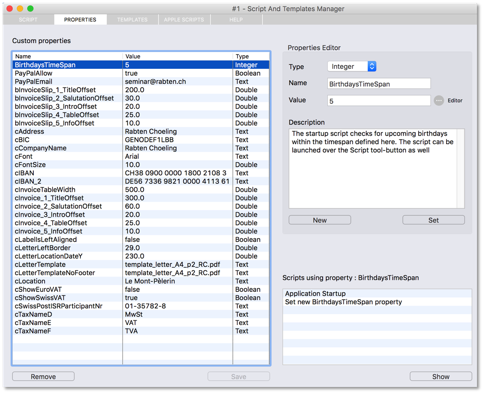Sort by the Name column header
The height and width of the screenshot is (394, 484).
[68, 56]
